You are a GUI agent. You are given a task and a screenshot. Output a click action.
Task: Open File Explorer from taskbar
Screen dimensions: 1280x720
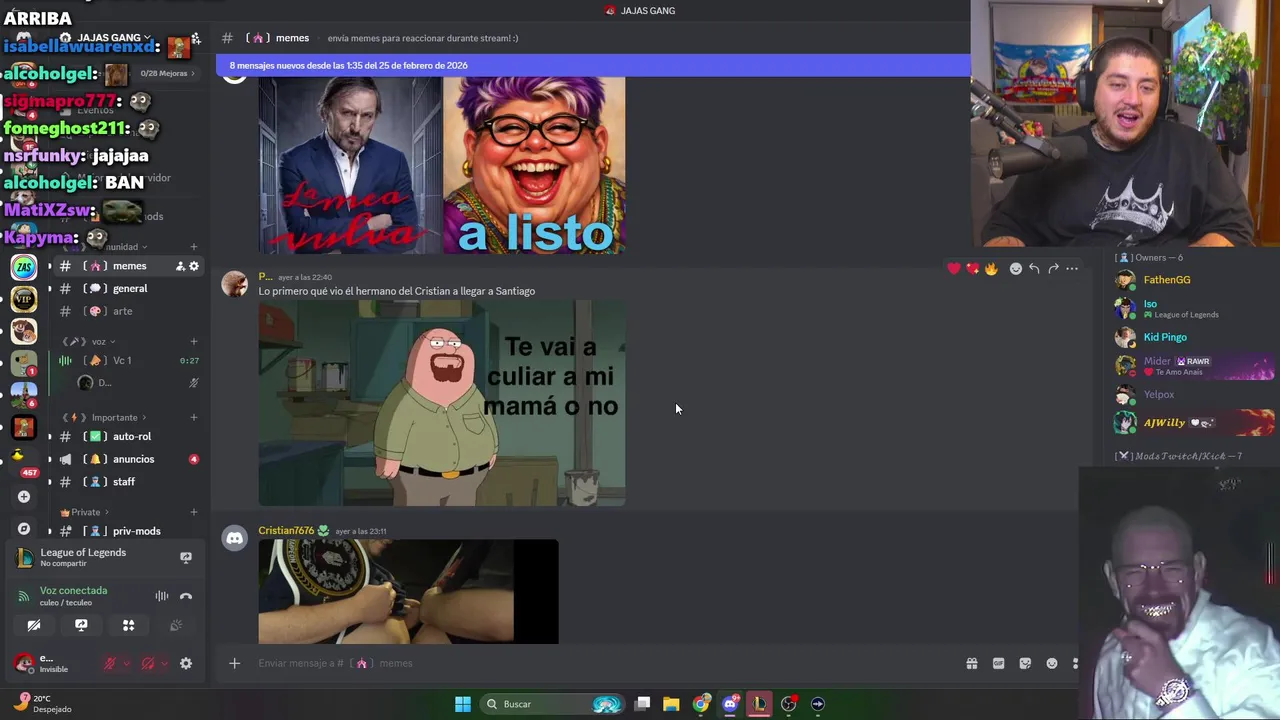671,704
